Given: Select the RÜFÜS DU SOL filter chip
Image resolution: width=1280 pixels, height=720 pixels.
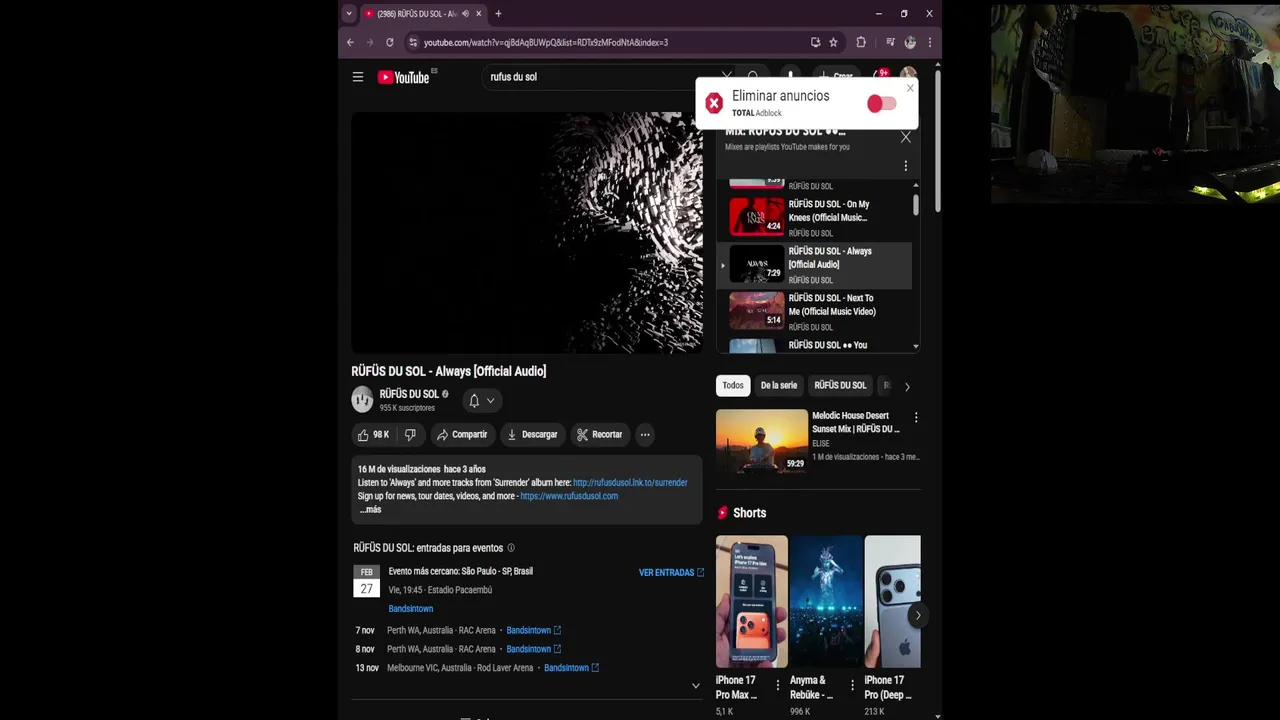Looking at the screenshot, I should click(840, 386).
